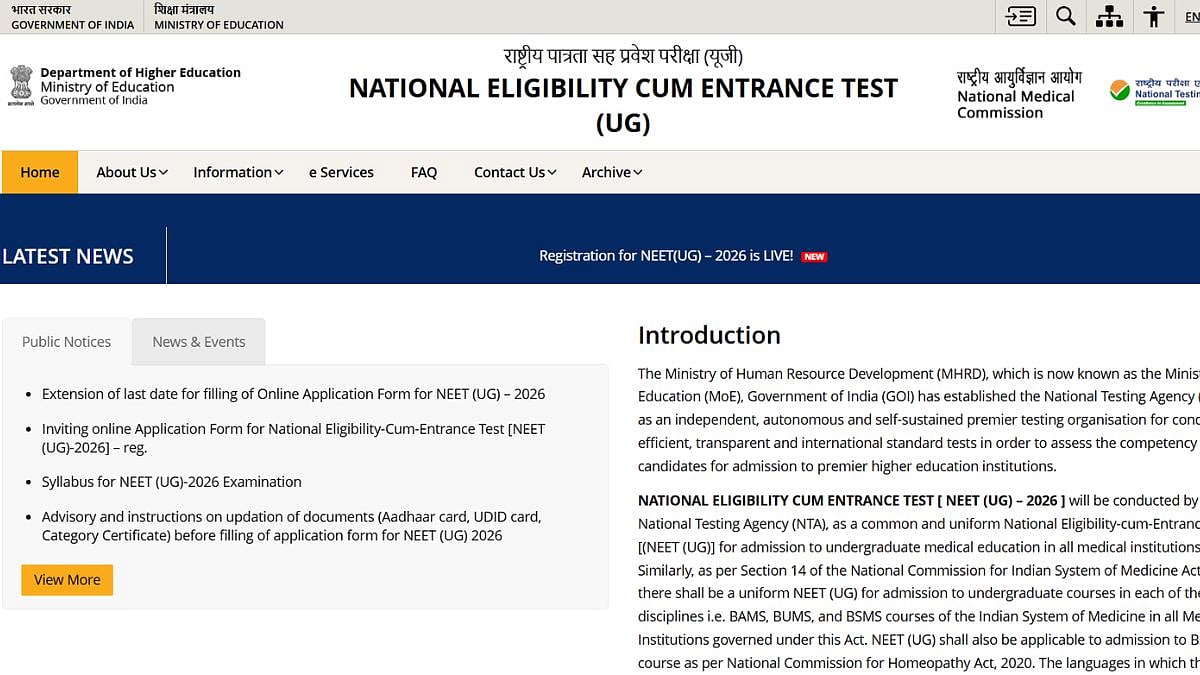
Task: Click the skip to main content icon
Action: tap(1020, 16)
